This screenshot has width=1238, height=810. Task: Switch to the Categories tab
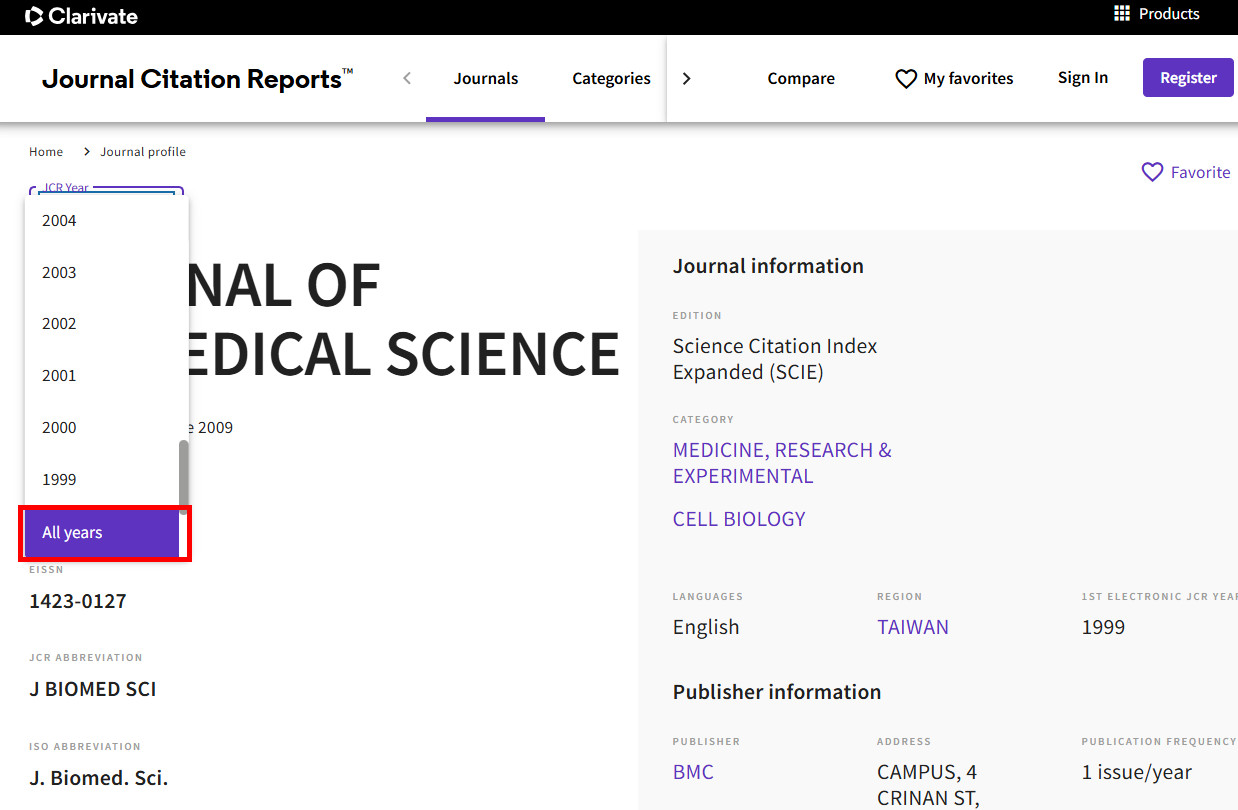[611, 78]
